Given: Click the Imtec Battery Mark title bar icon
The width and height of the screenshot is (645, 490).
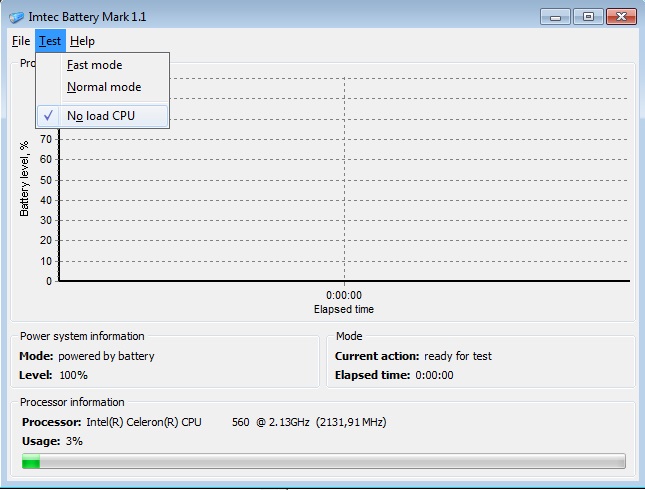Looking at the screenshot, I should point(15,17).
